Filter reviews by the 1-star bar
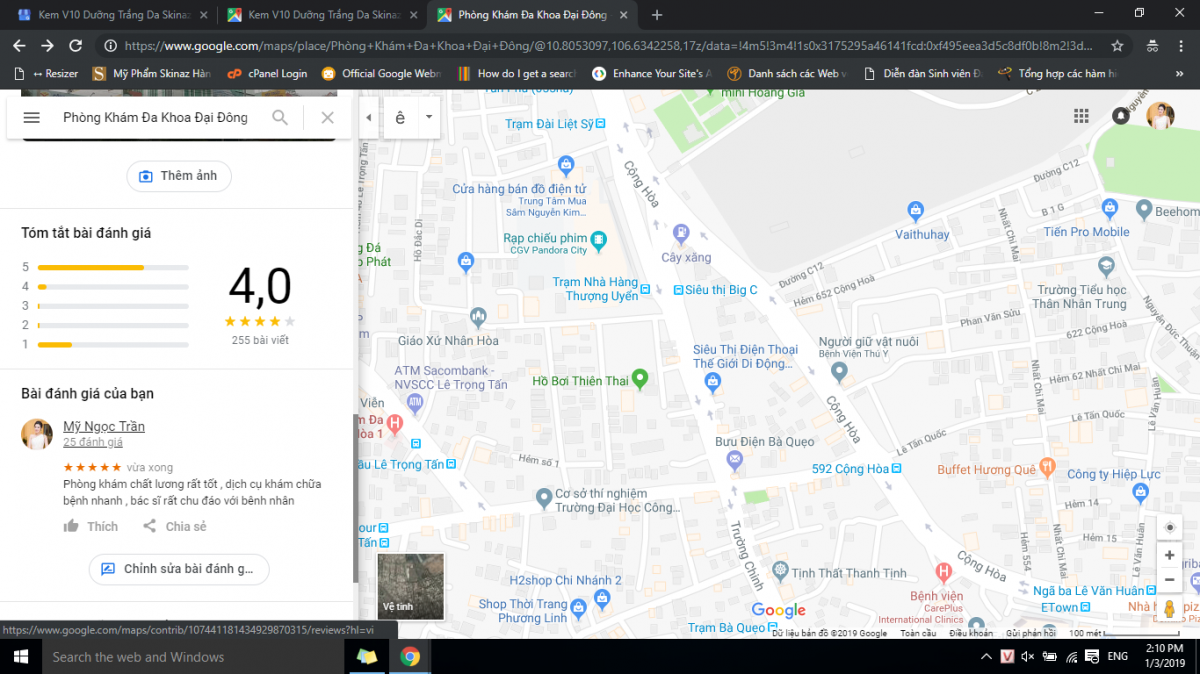 coord(113,344)
